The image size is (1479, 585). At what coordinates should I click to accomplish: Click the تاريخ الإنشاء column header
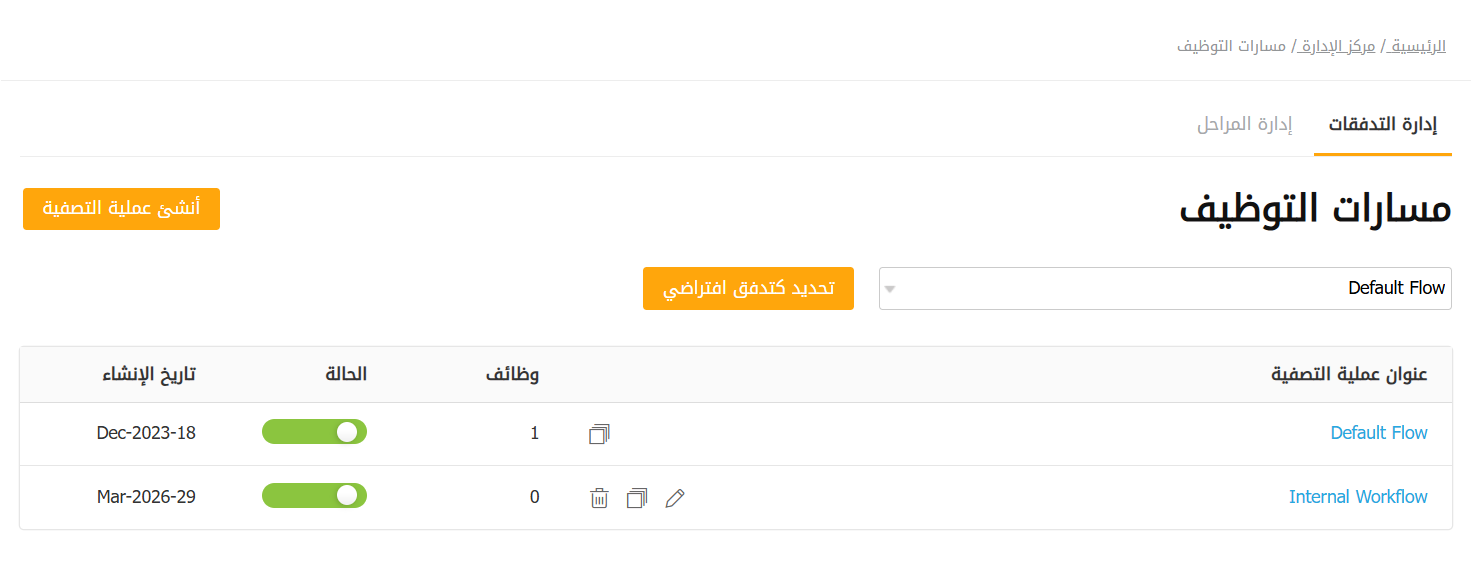pyautogui.click(x=149, y=375)
